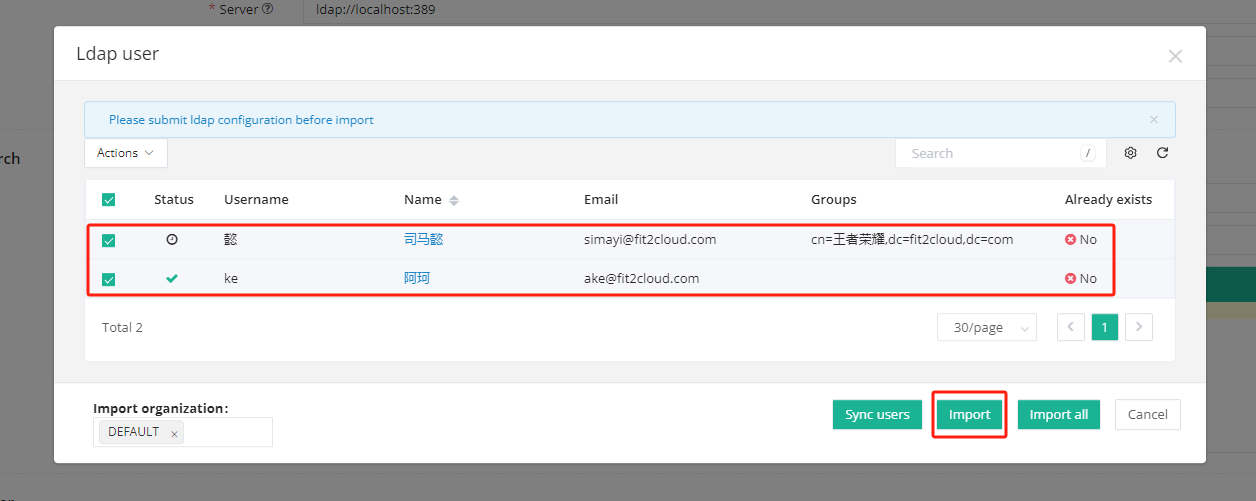Click the slash shortcut hint in search
The width and height of the screenshot is (1256, 501).
click(1088, 153)
